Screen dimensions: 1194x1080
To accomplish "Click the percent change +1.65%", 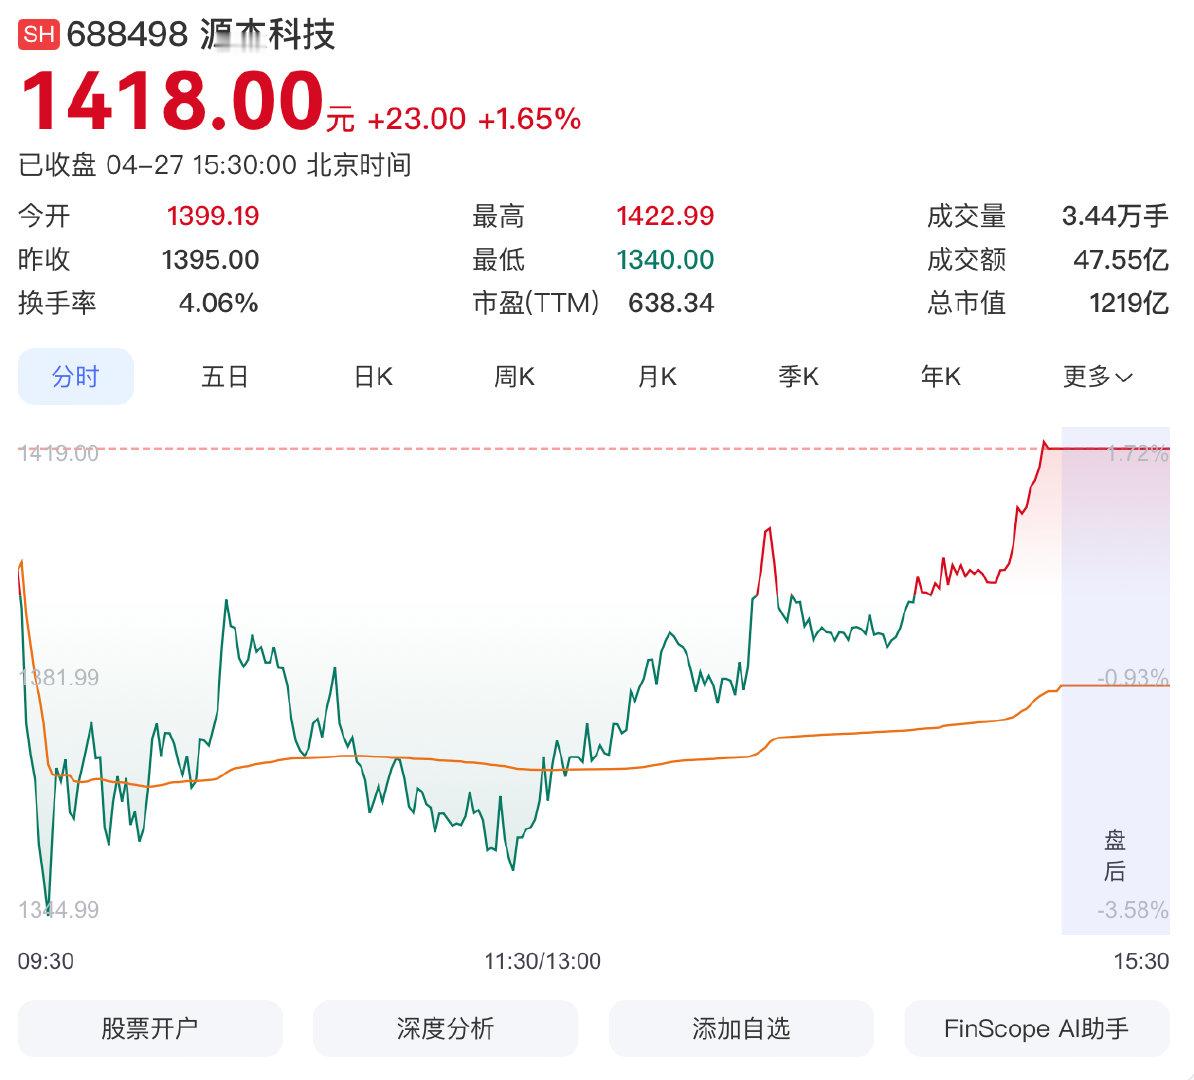I will pos(529,119).
